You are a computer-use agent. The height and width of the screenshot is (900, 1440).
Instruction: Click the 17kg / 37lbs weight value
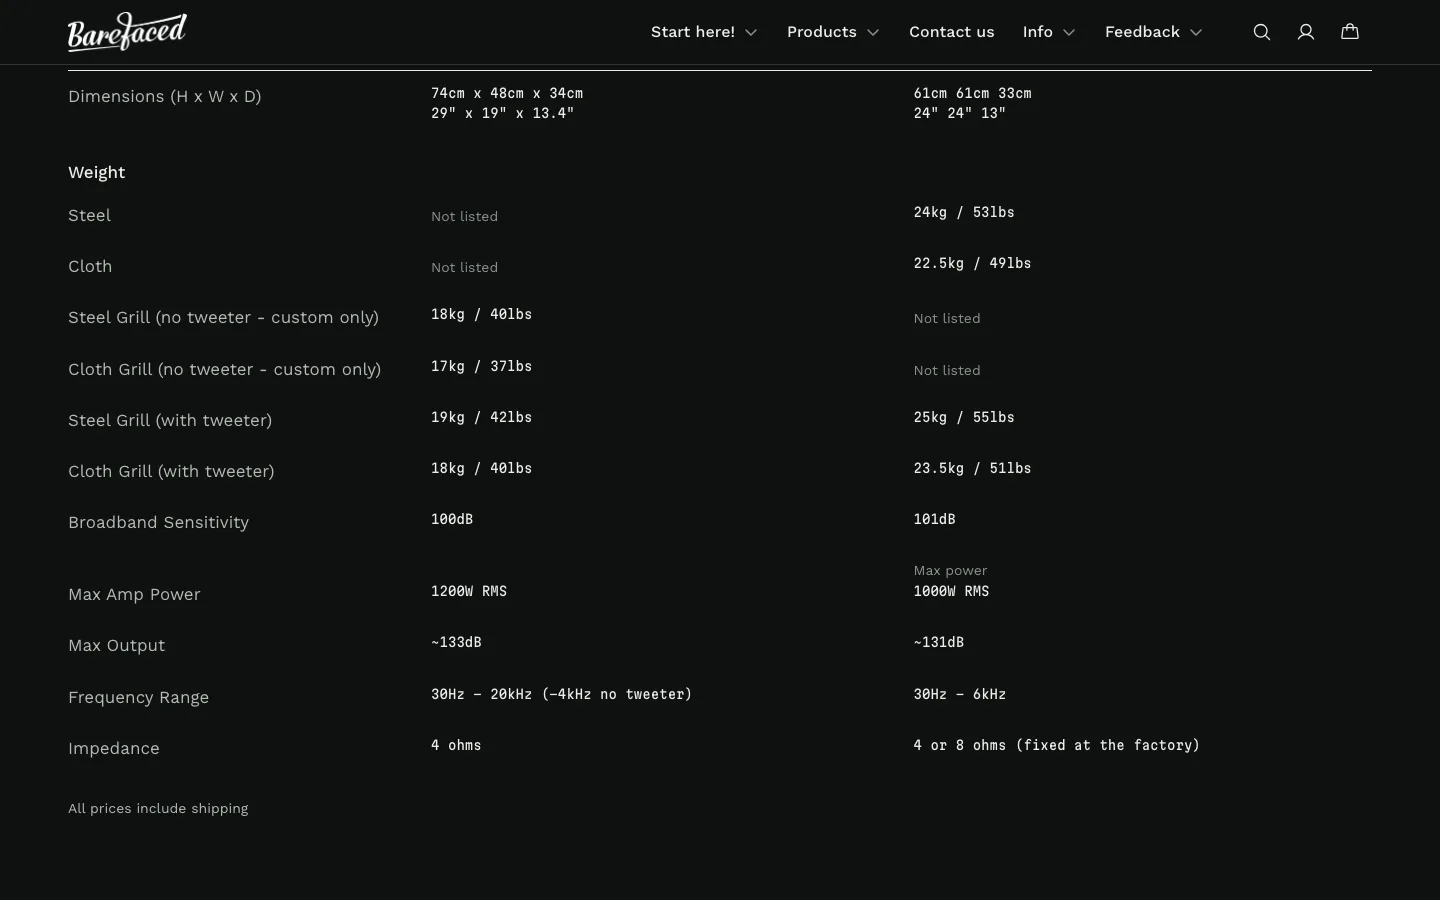(x=482, y=366)
